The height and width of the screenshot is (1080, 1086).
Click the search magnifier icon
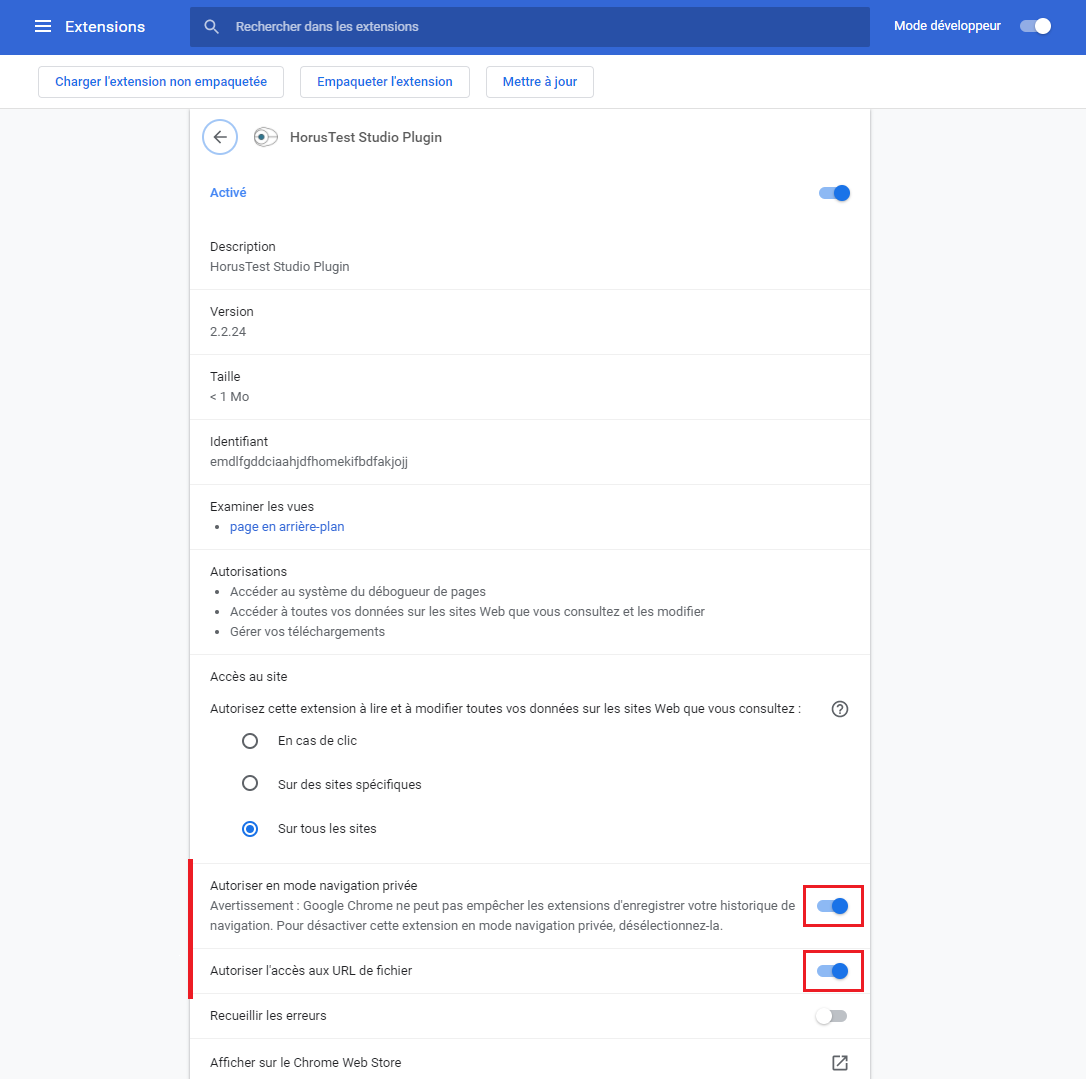(x=212, y=27)
